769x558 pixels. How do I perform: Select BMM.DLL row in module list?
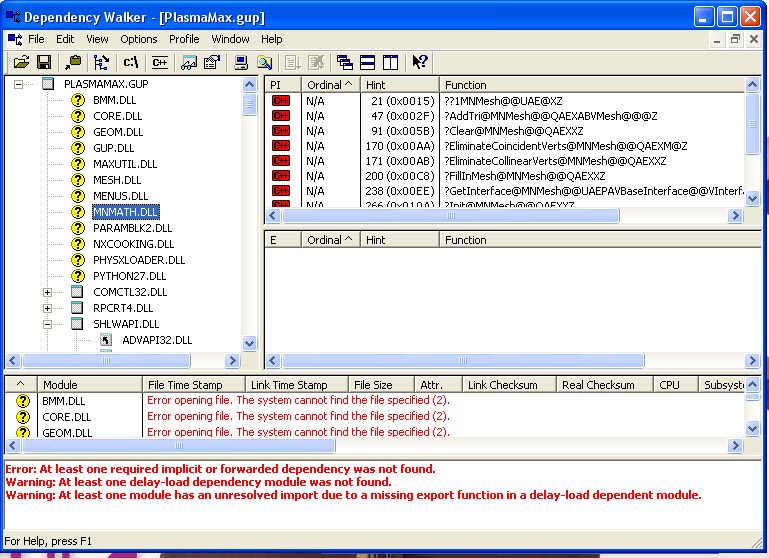375,401
